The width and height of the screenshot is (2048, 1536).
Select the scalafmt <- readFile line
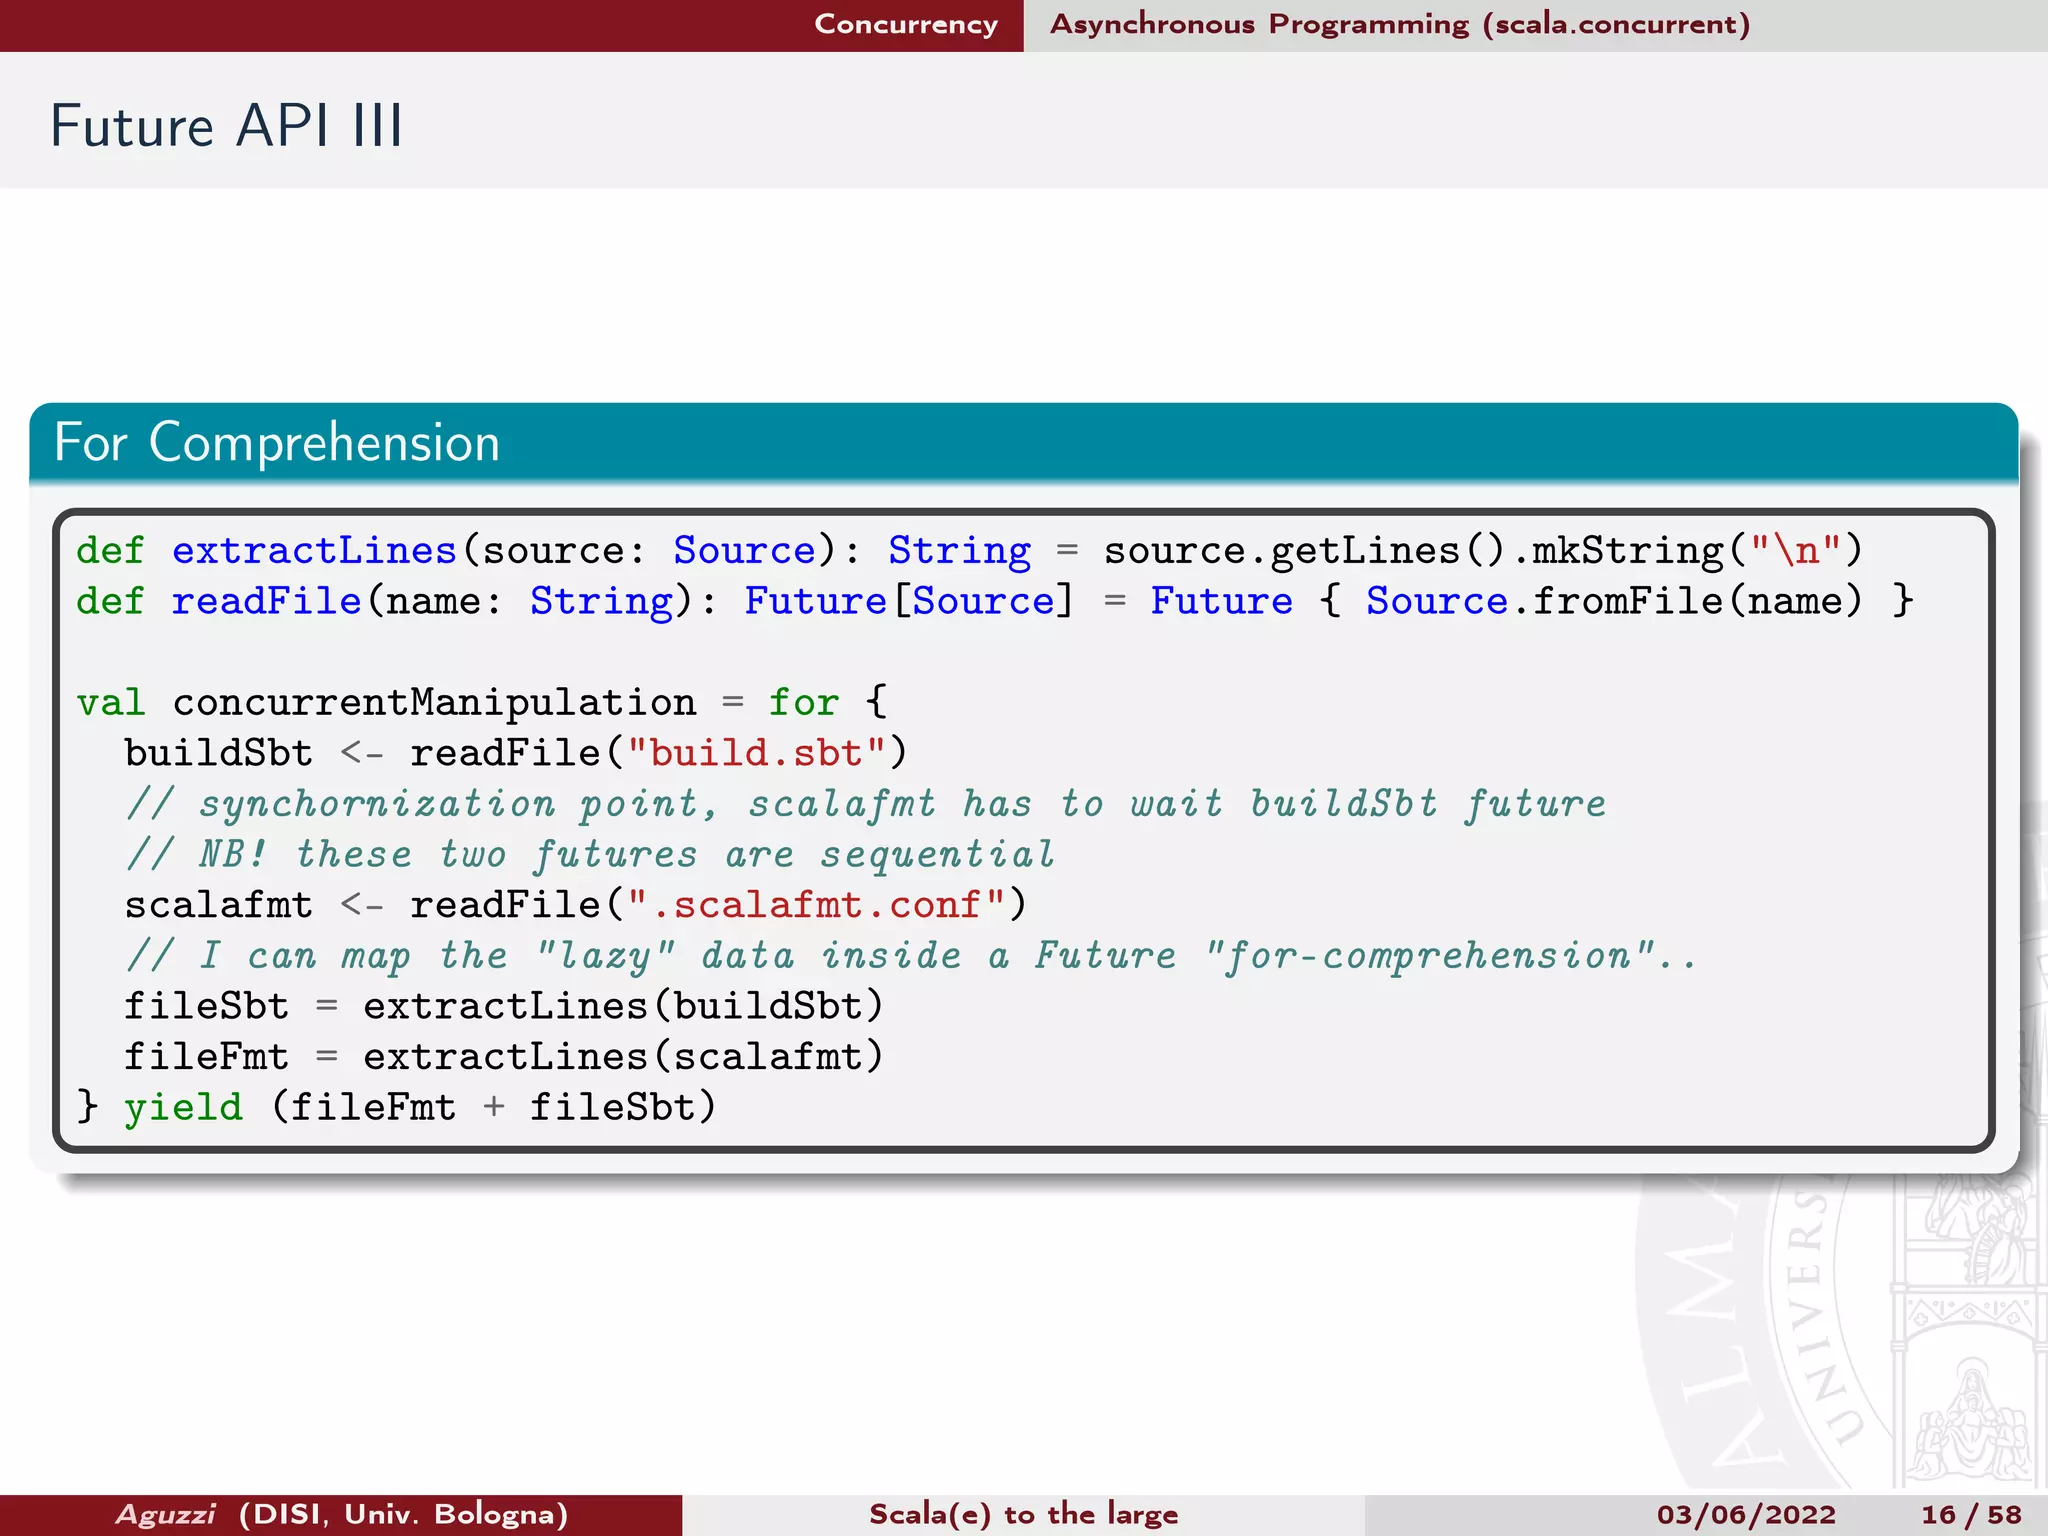click(575, 905)
